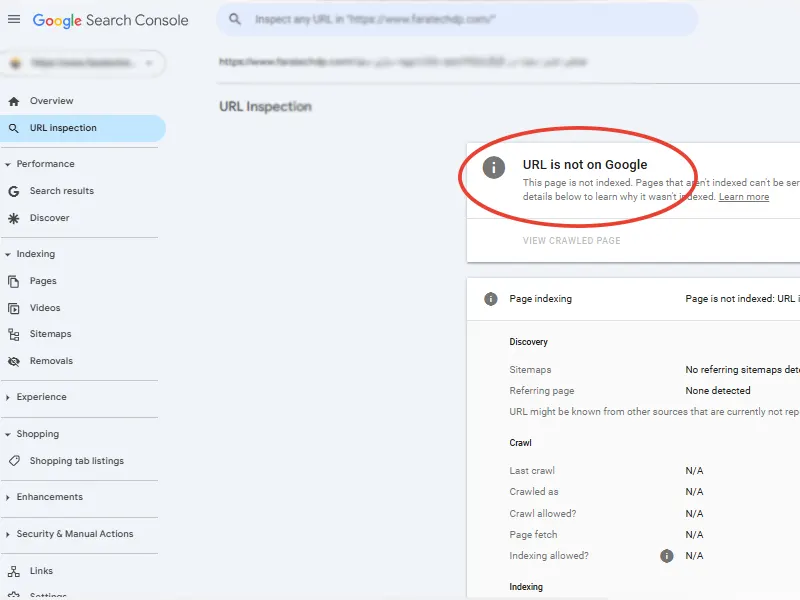Click the Last crawl label
Viewport: 800px width, 600px height.
tap(532, 471)
